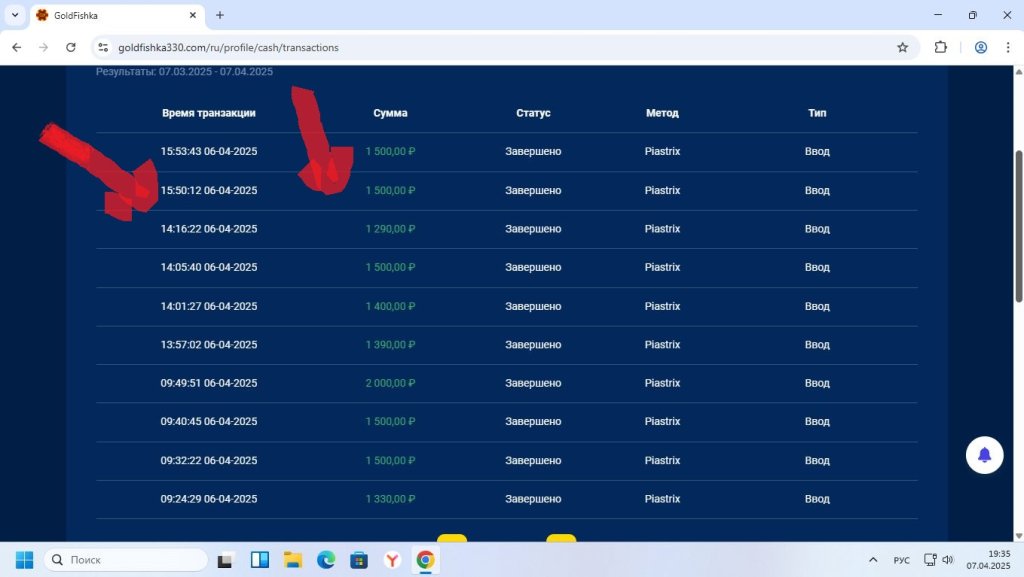Image resolution: width=1024 pixels, height=577 pixels.
Task: Expand the tab search dropdown arrow
Action: (15, 15)
